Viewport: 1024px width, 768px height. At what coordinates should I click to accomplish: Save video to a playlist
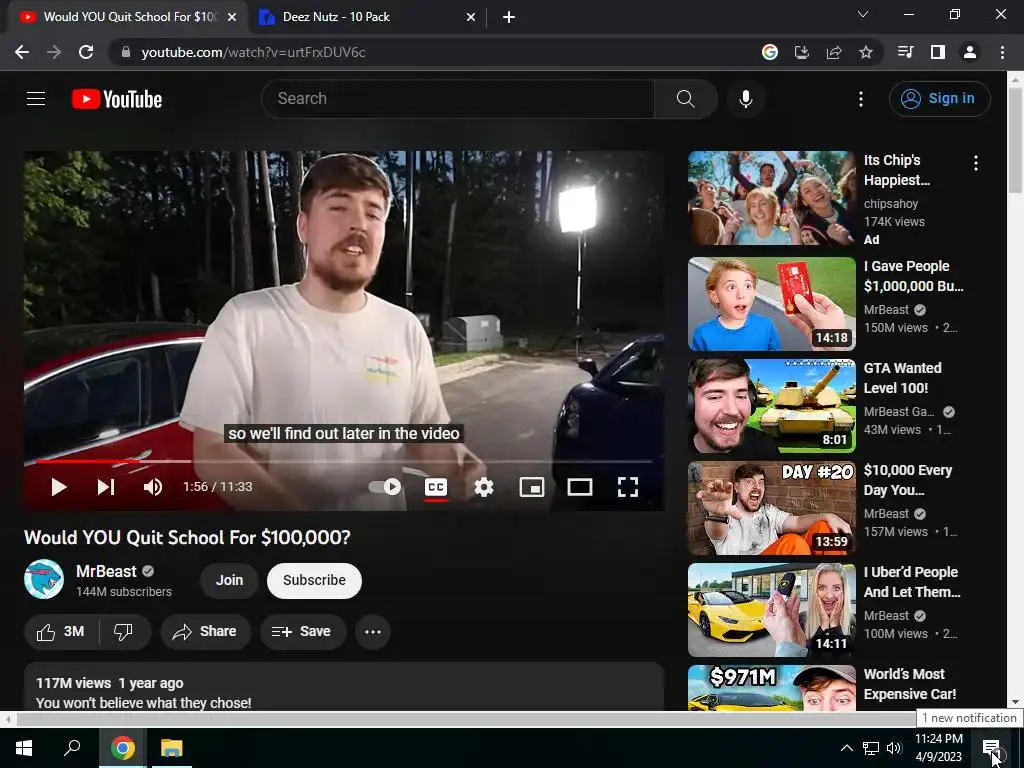(302, 632)
